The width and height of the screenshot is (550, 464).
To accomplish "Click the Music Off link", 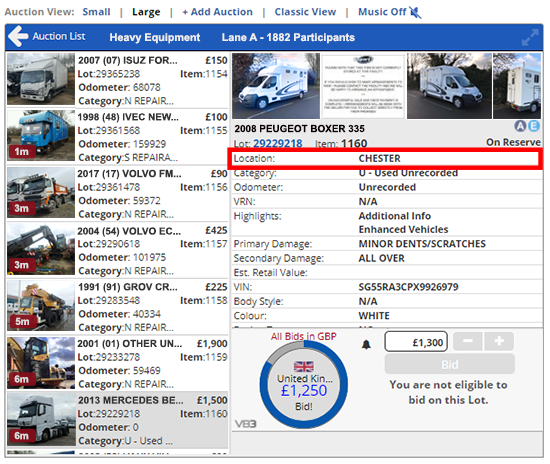I will click(382, 12).
